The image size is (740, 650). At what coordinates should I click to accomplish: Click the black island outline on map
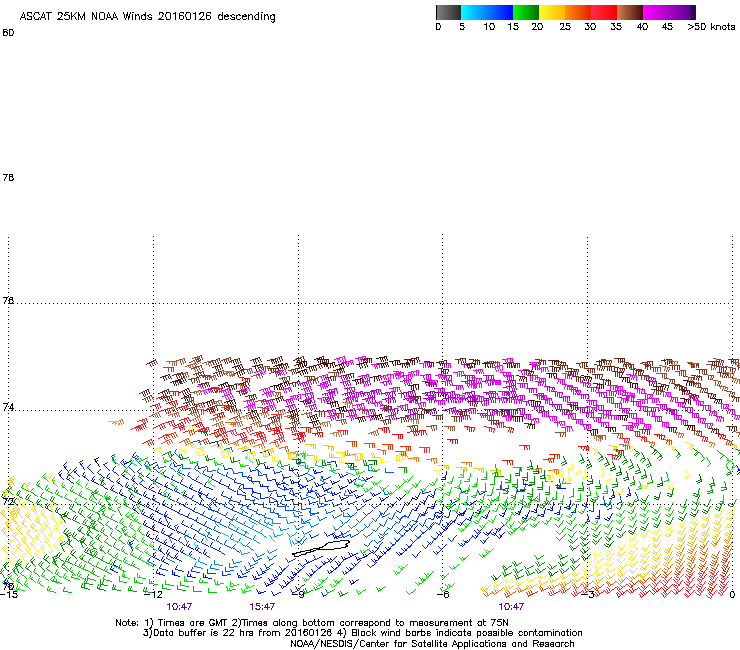point(321,548)
